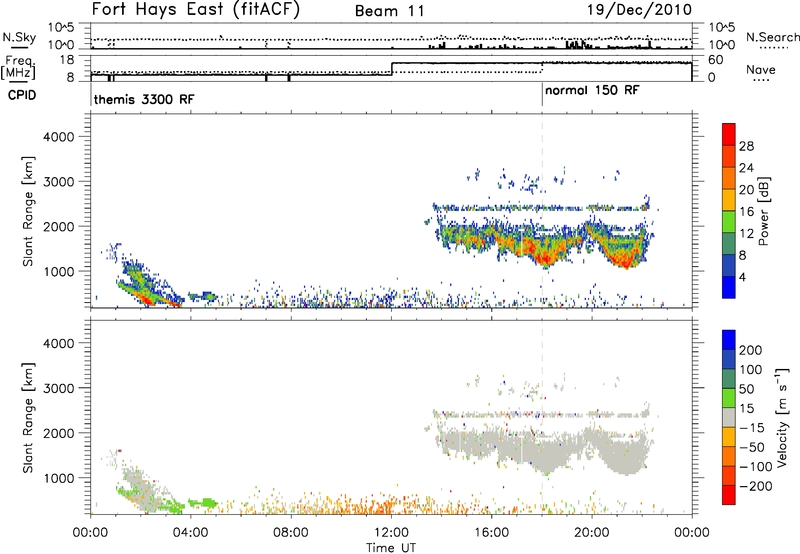Click the '20:00' time axis tick label

pos(592,533)
